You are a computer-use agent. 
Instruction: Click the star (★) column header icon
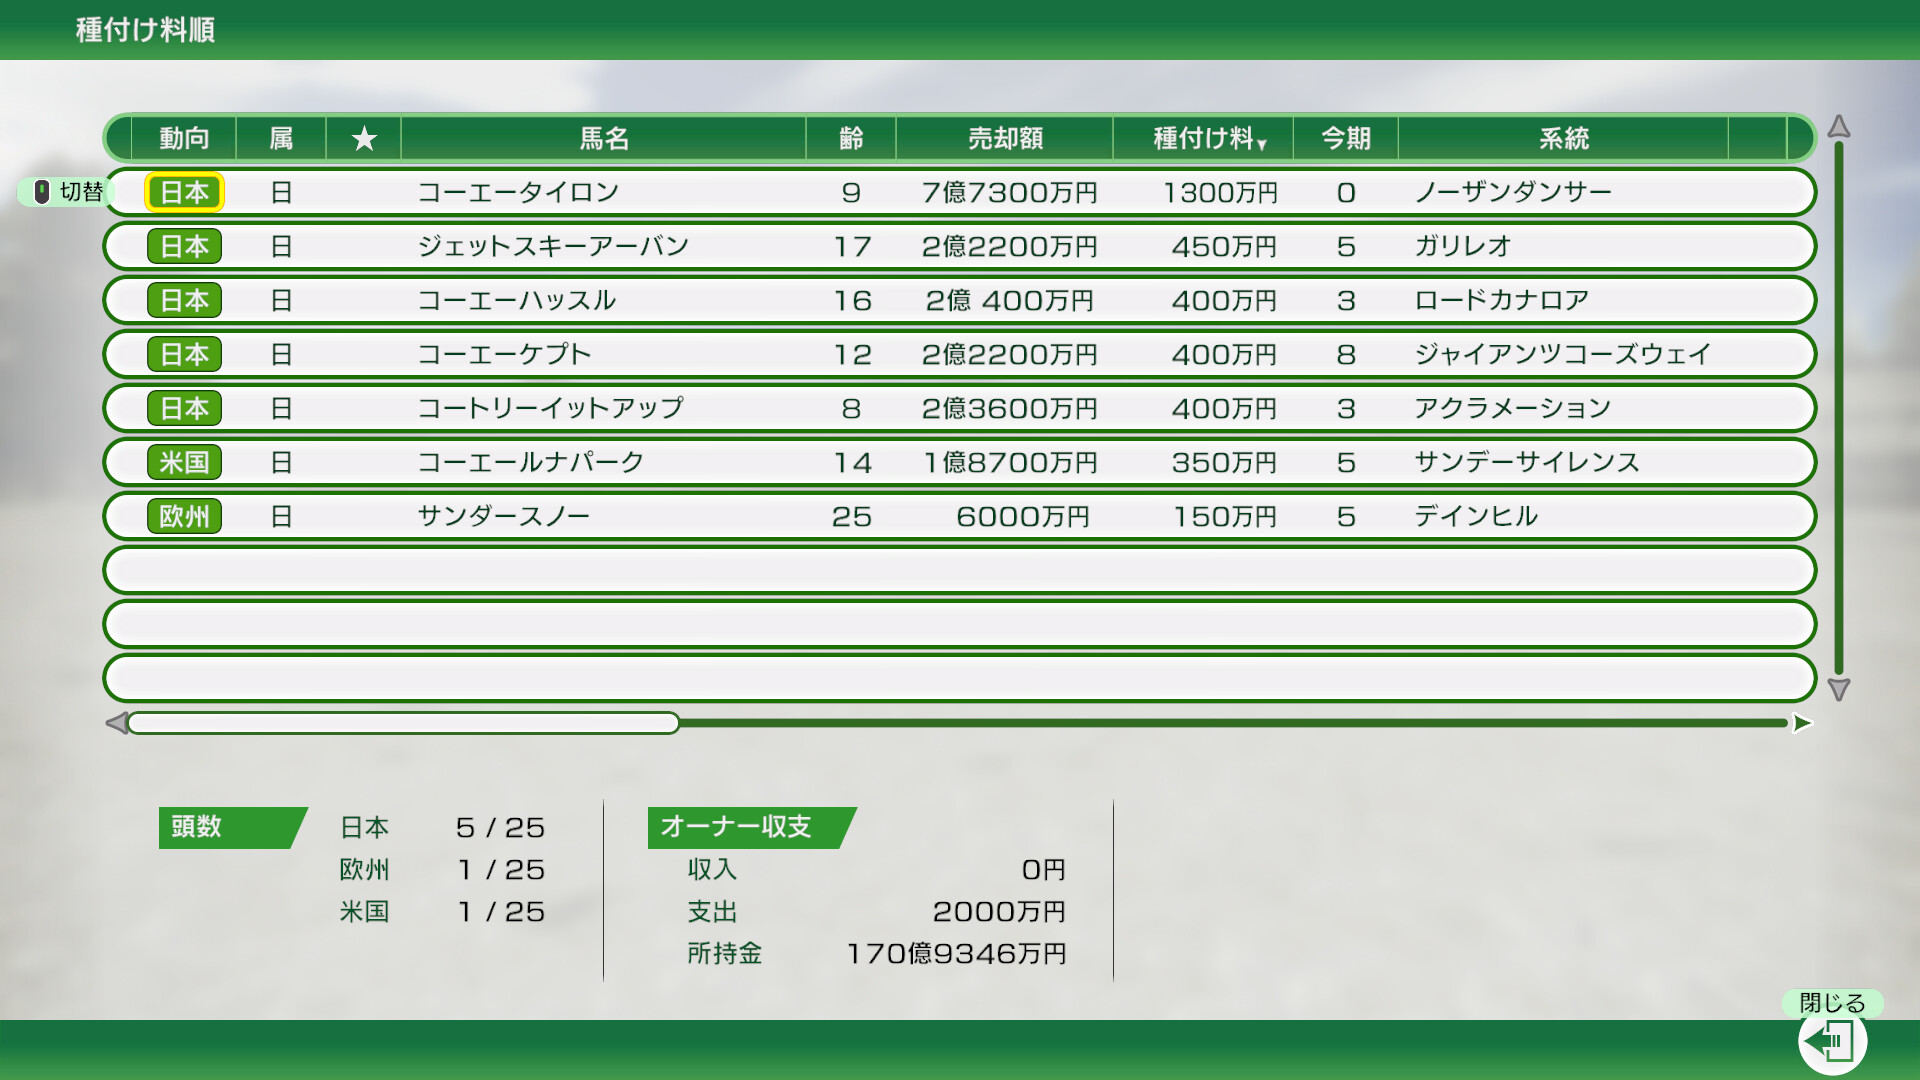tap(363, 138)
